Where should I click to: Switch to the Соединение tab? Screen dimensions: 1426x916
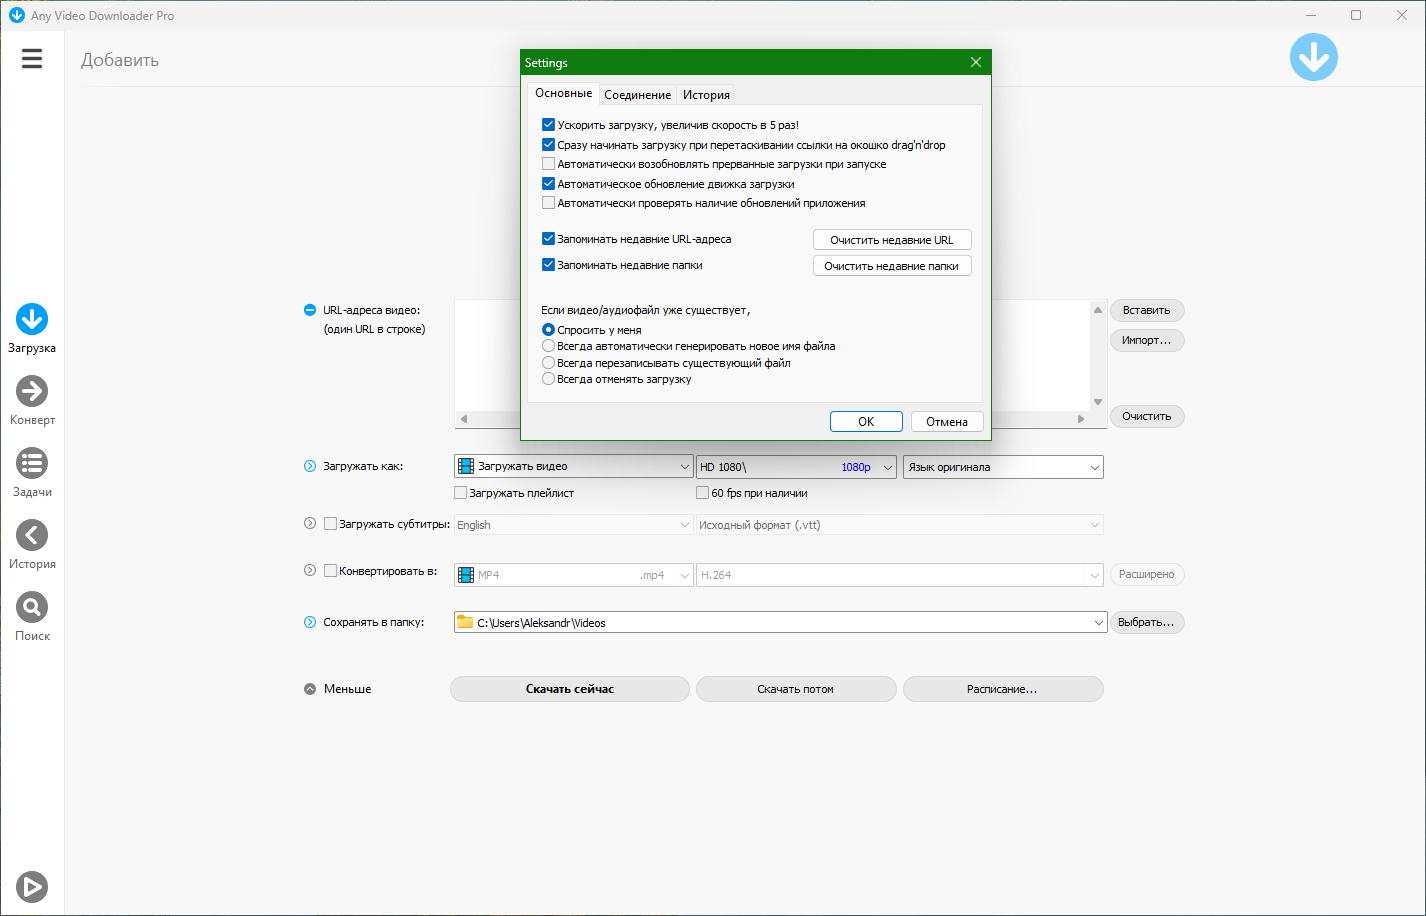[637, 95]
